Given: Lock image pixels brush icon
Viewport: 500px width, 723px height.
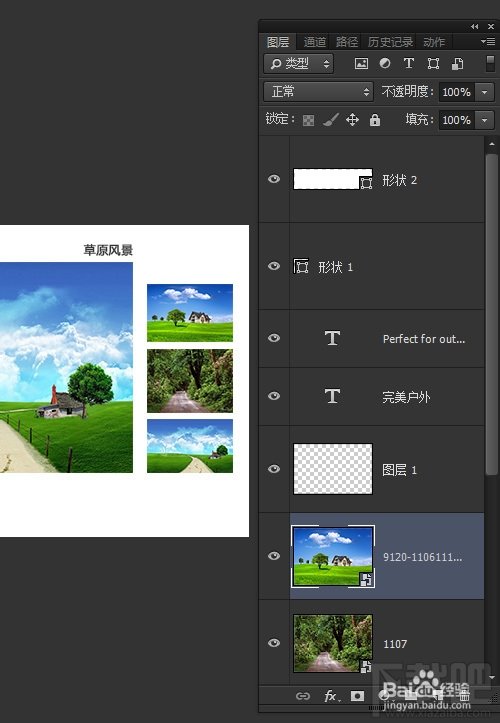Looking at the screenshot, I should [330, 120].
